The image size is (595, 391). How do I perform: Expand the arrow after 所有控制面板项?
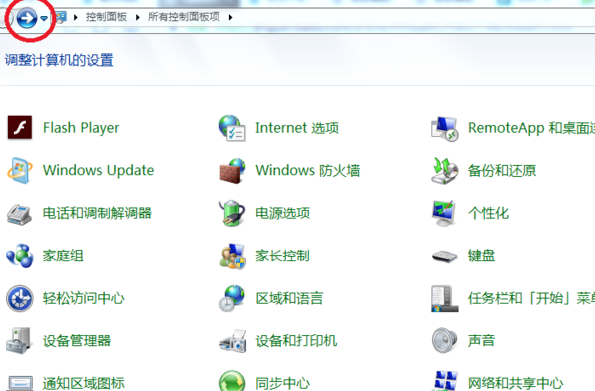230,17
